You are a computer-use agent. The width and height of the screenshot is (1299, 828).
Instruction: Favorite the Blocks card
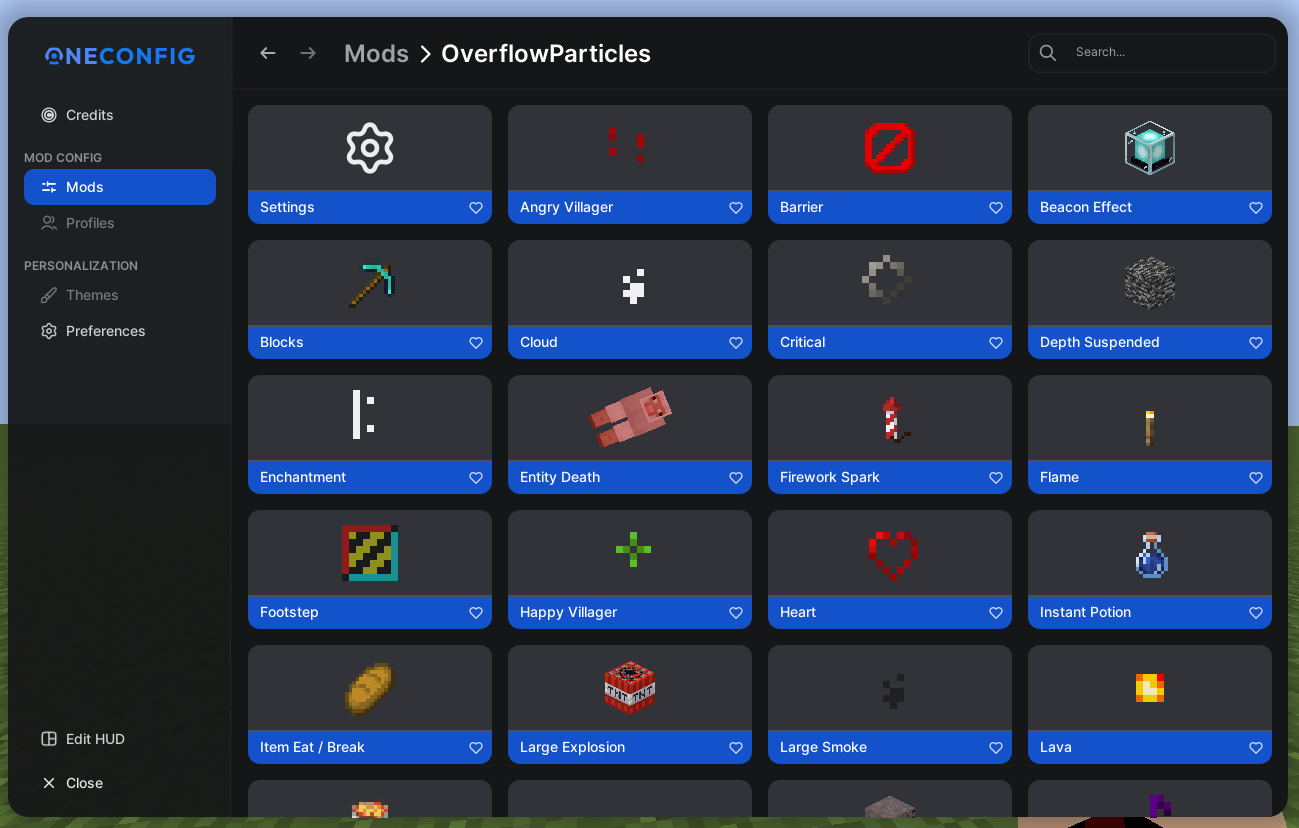point(476,343)
